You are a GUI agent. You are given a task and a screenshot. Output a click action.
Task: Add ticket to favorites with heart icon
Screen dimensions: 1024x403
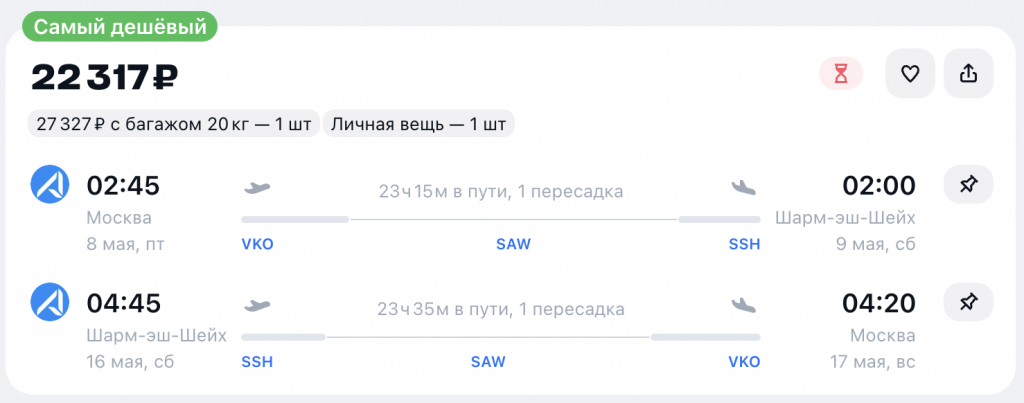(910, 74)
